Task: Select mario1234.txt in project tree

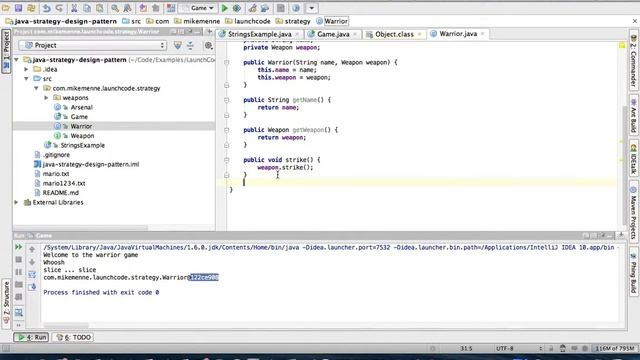Action: click(64, 184)
